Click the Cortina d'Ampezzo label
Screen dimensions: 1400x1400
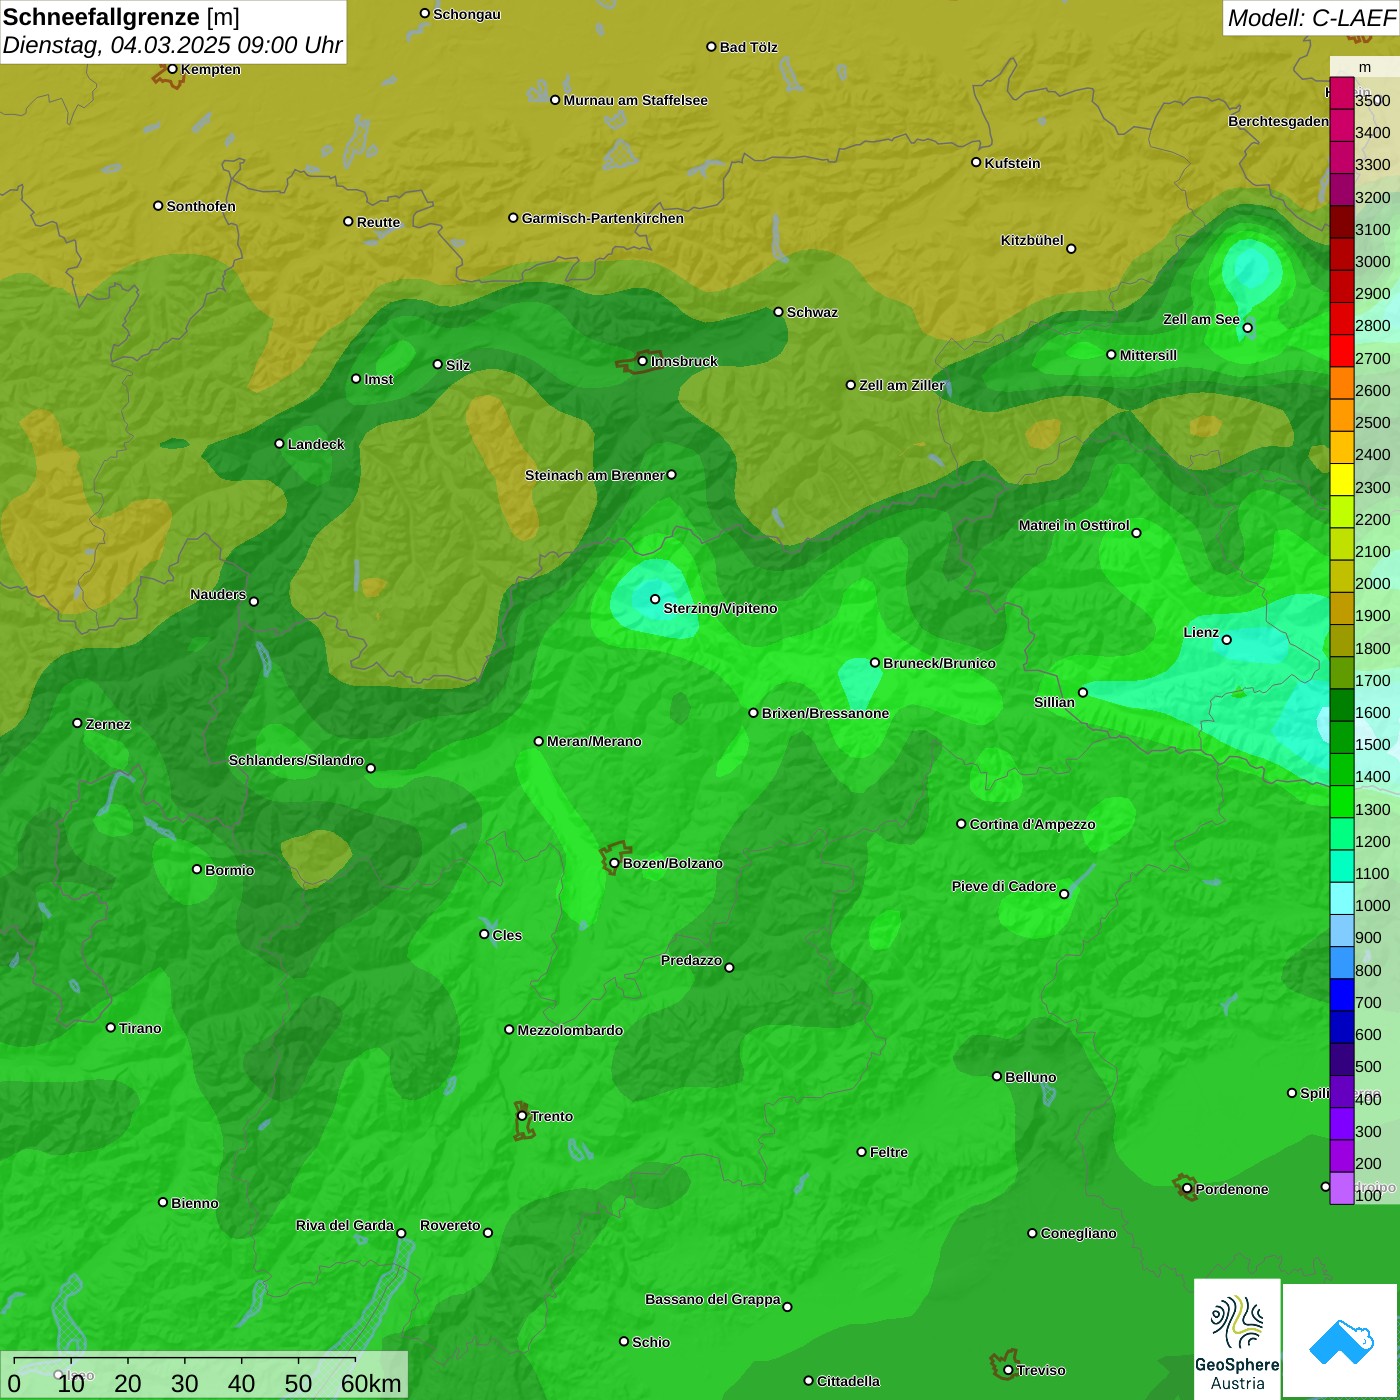pyautogui.click(x=1032, y=824)
